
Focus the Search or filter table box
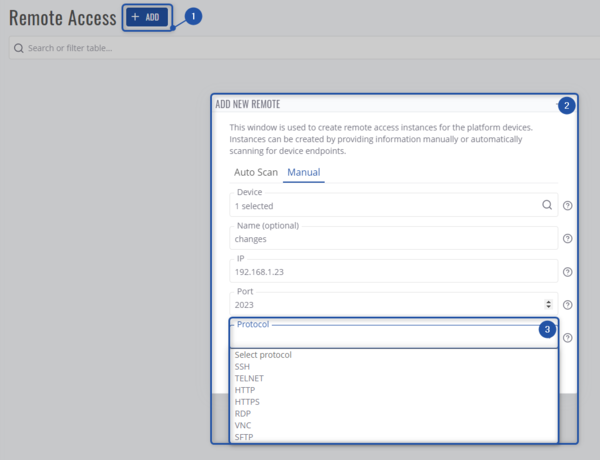pos(300,48)
